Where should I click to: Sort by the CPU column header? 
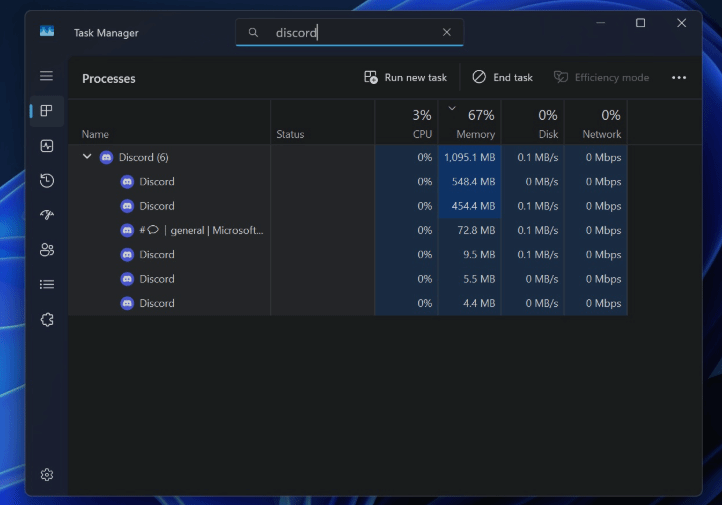pyautogui.click(x=406, y=122)
